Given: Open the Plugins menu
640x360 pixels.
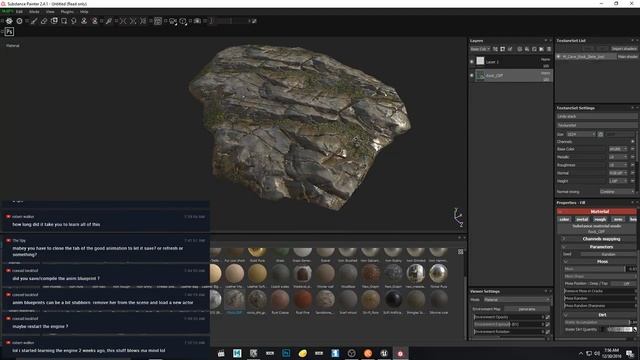Looking at the screenshot, I should tap(67, 12).
